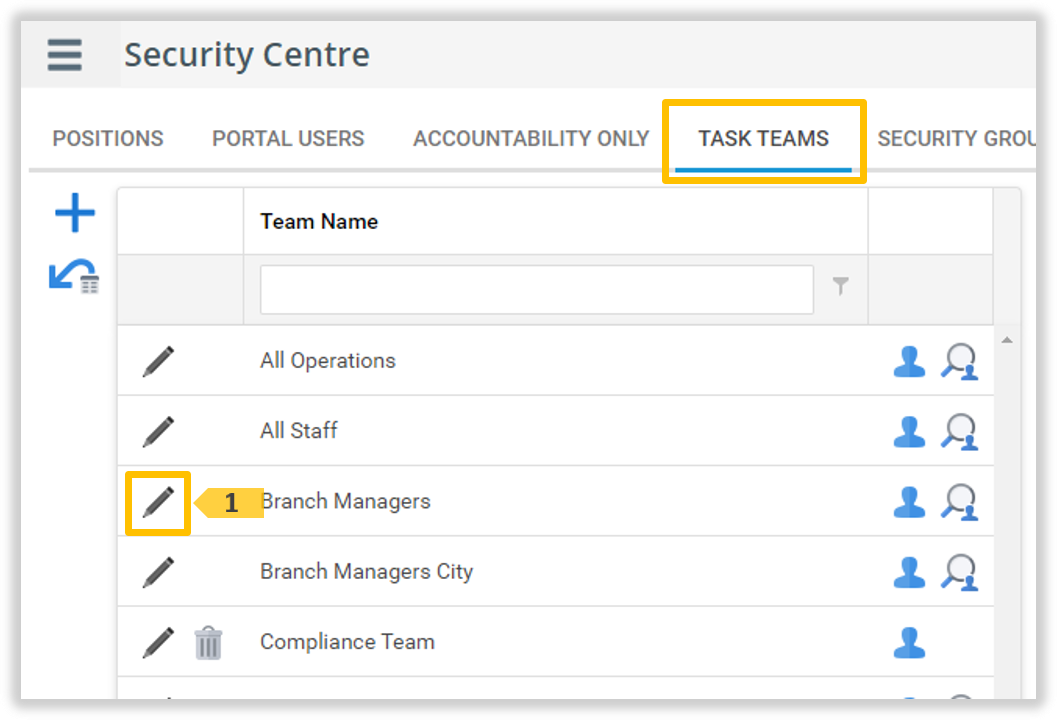1057x720 pixels.
Task: Edit the Branch Managers team with the pencil icon
Action: (x=157, y=501)
